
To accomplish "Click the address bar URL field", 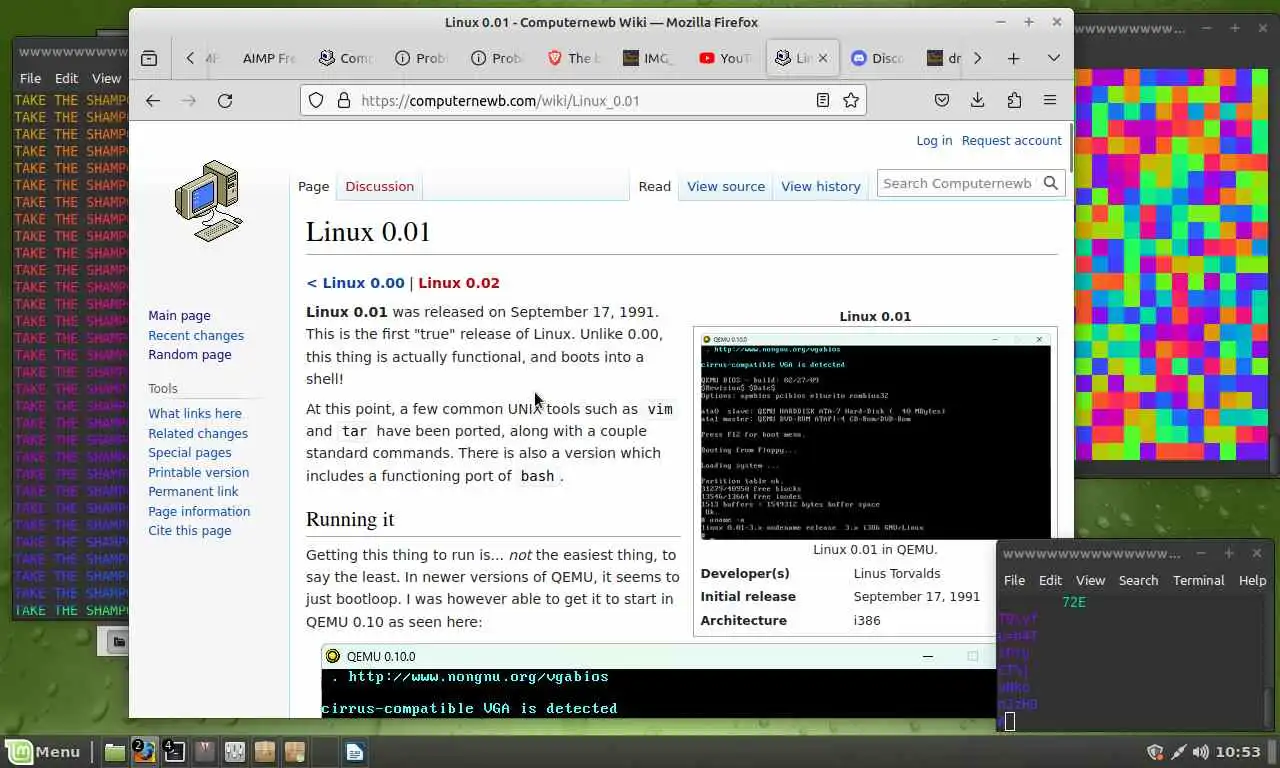I will (583, 100).
